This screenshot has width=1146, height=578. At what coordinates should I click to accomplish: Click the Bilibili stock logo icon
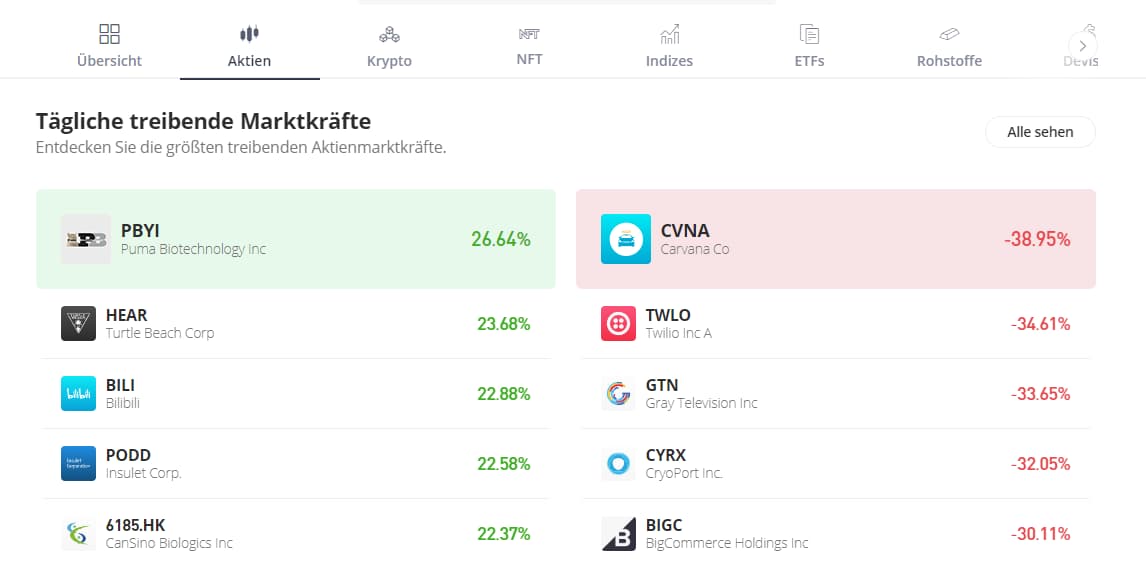(78, 393)
